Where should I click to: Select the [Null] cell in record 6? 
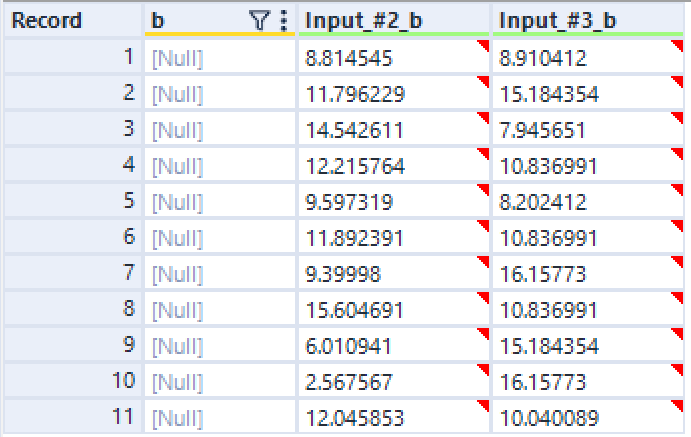coord(220,237)
